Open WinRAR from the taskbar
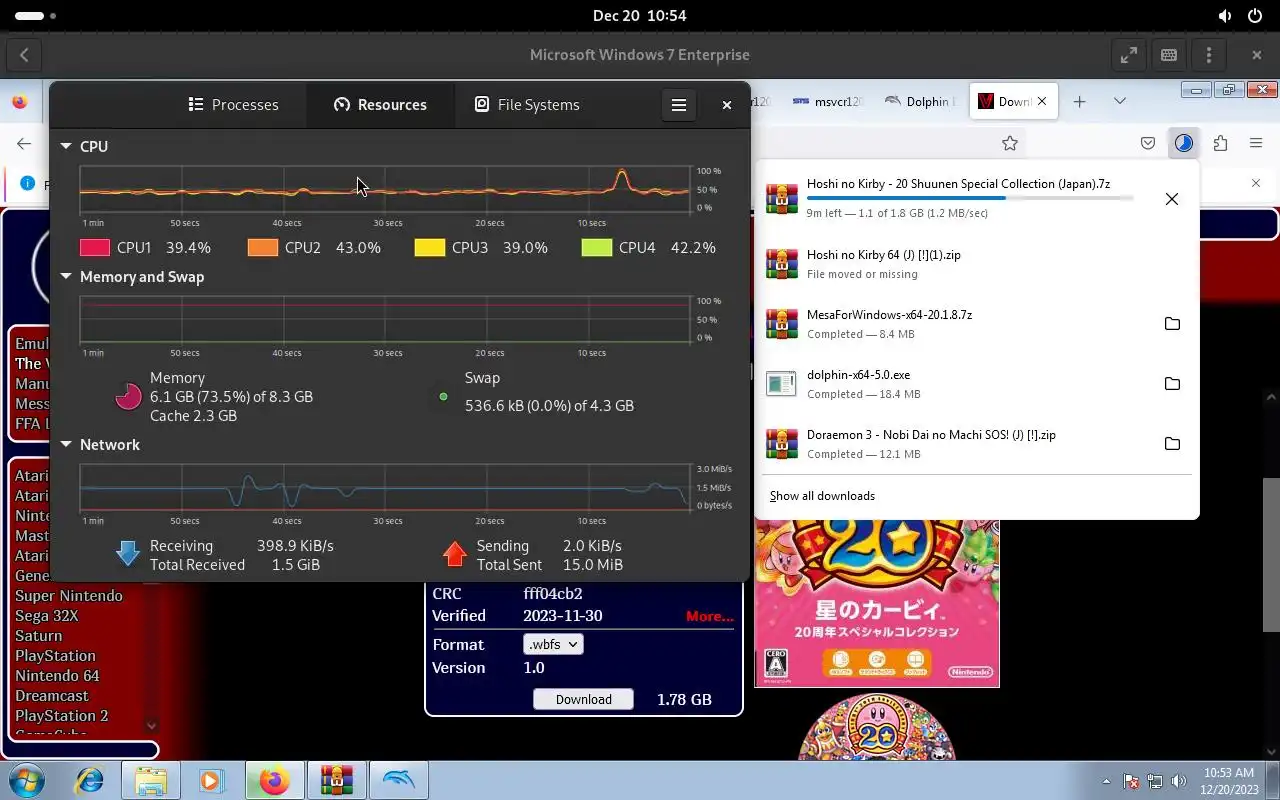 point(335,780)
